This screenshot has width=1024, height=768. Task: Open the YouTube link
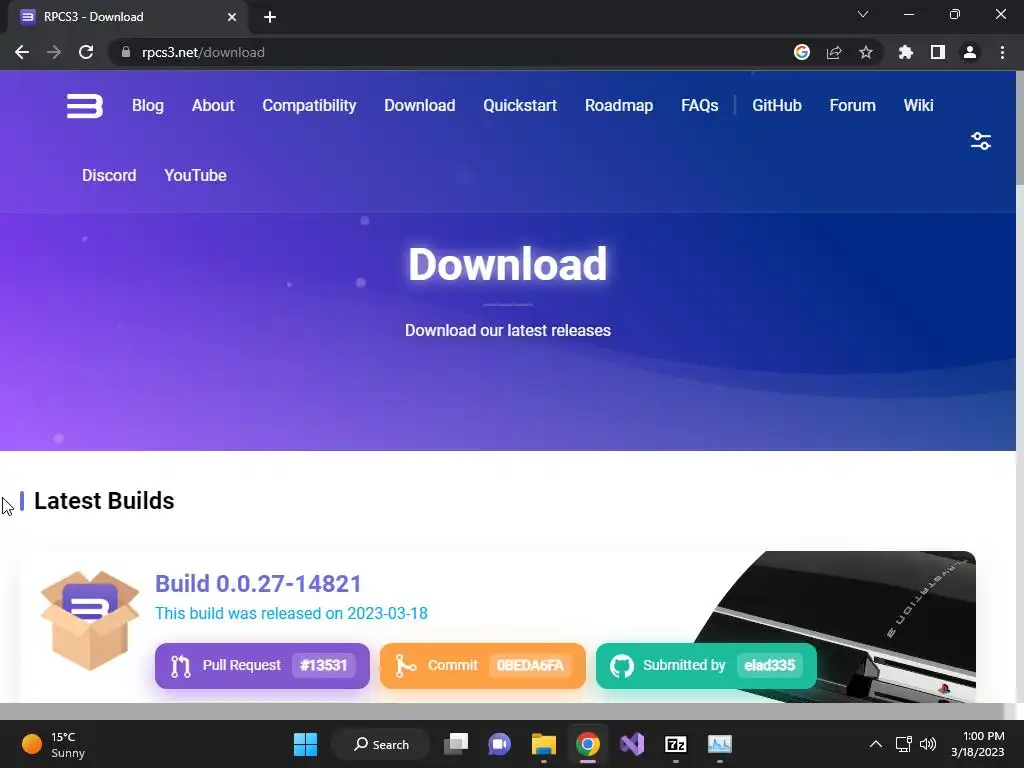click(x=195, y=176)
